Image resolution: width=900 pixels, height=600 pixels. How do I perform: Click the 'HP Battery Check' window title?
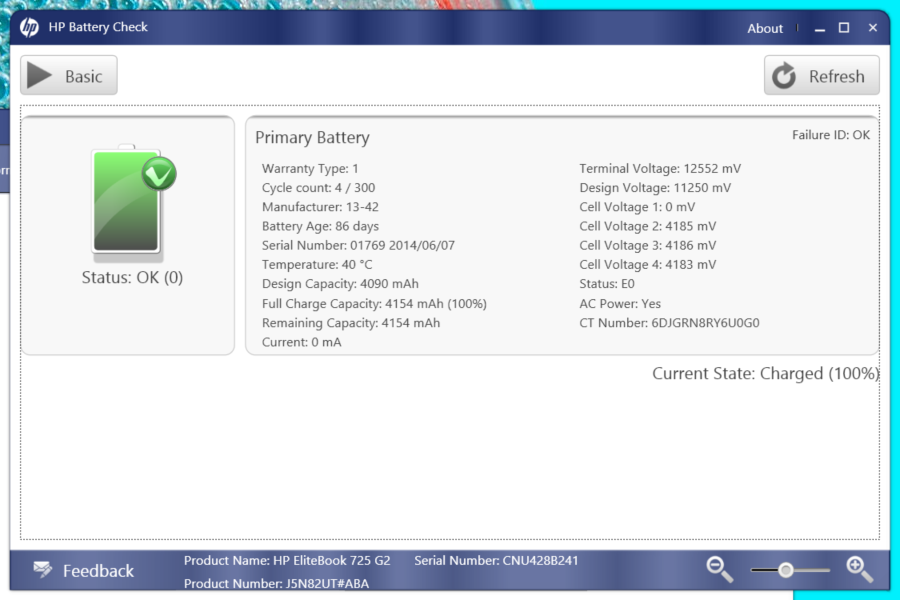[x=98, y=27]
